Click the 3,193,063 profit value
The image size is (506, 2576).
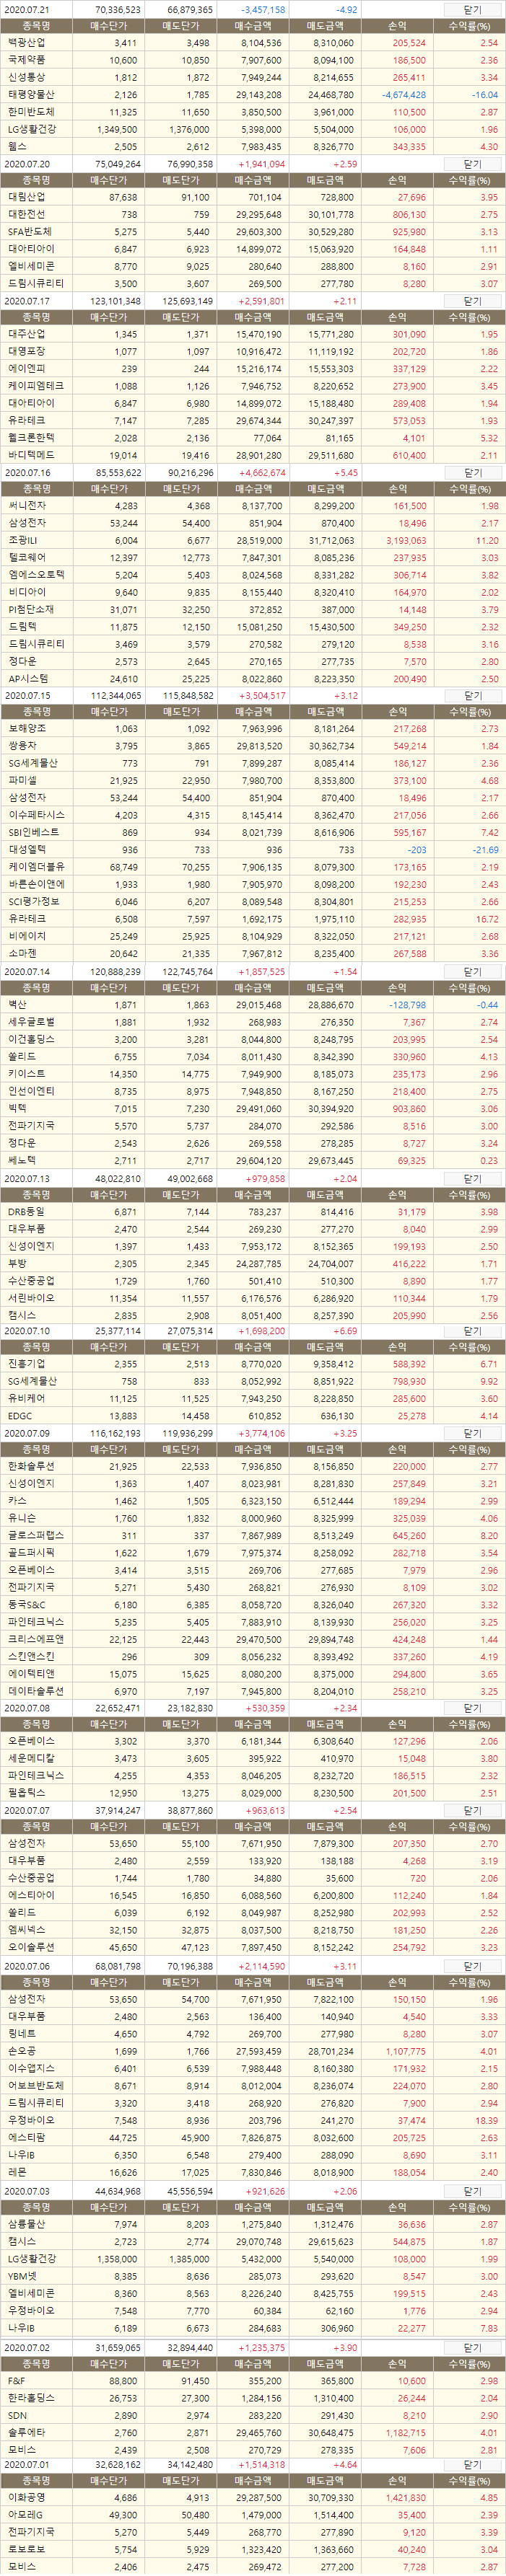405,540
